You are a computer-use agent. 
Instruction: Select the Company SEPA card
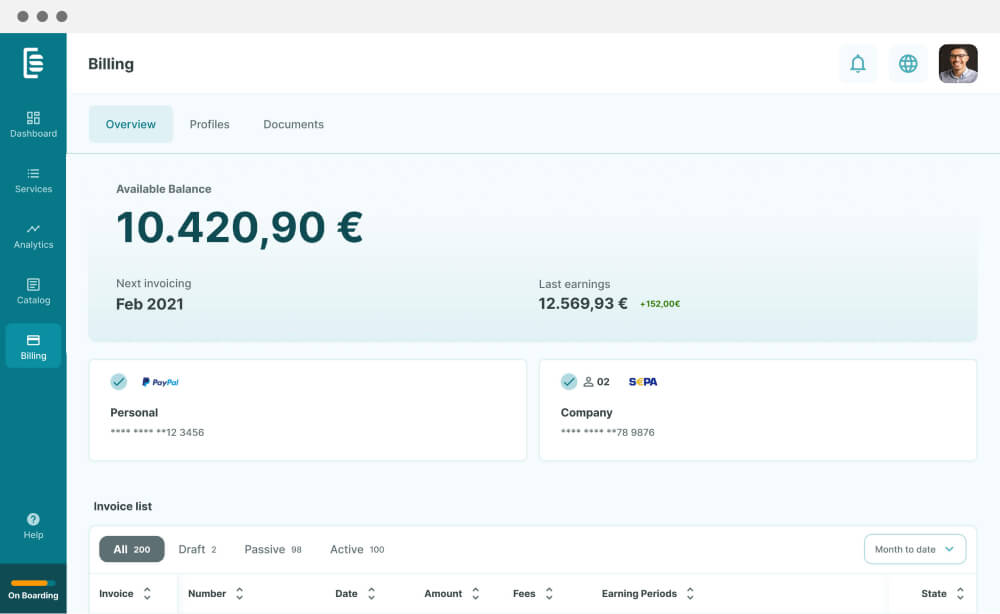coord(758,410)
